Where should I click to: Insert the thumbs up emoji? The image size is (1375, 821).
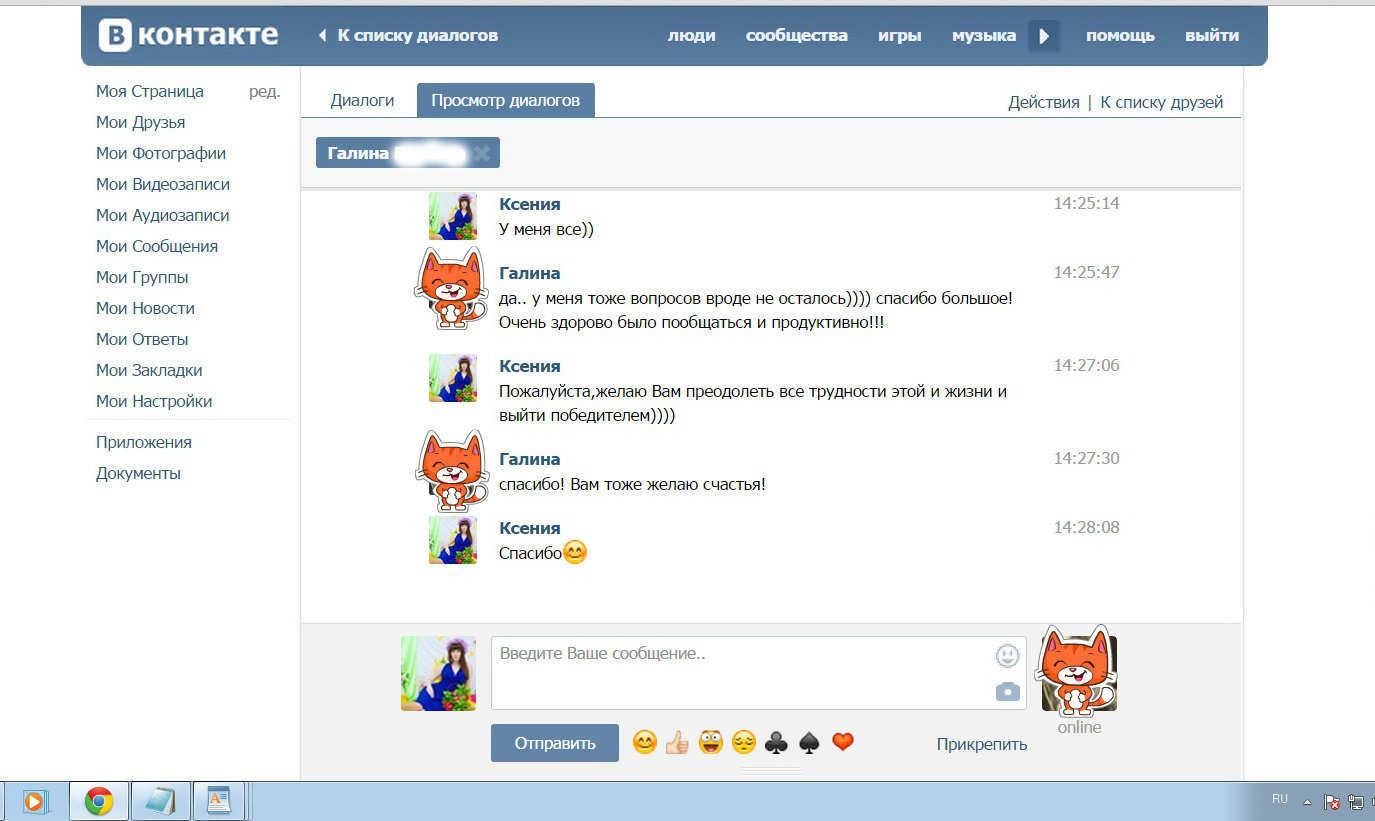(x=677, y=742)
